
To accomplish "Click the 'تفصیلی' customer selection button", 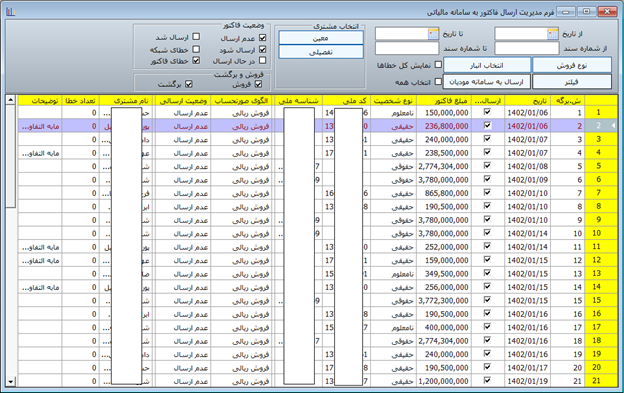I will [321, 52].
